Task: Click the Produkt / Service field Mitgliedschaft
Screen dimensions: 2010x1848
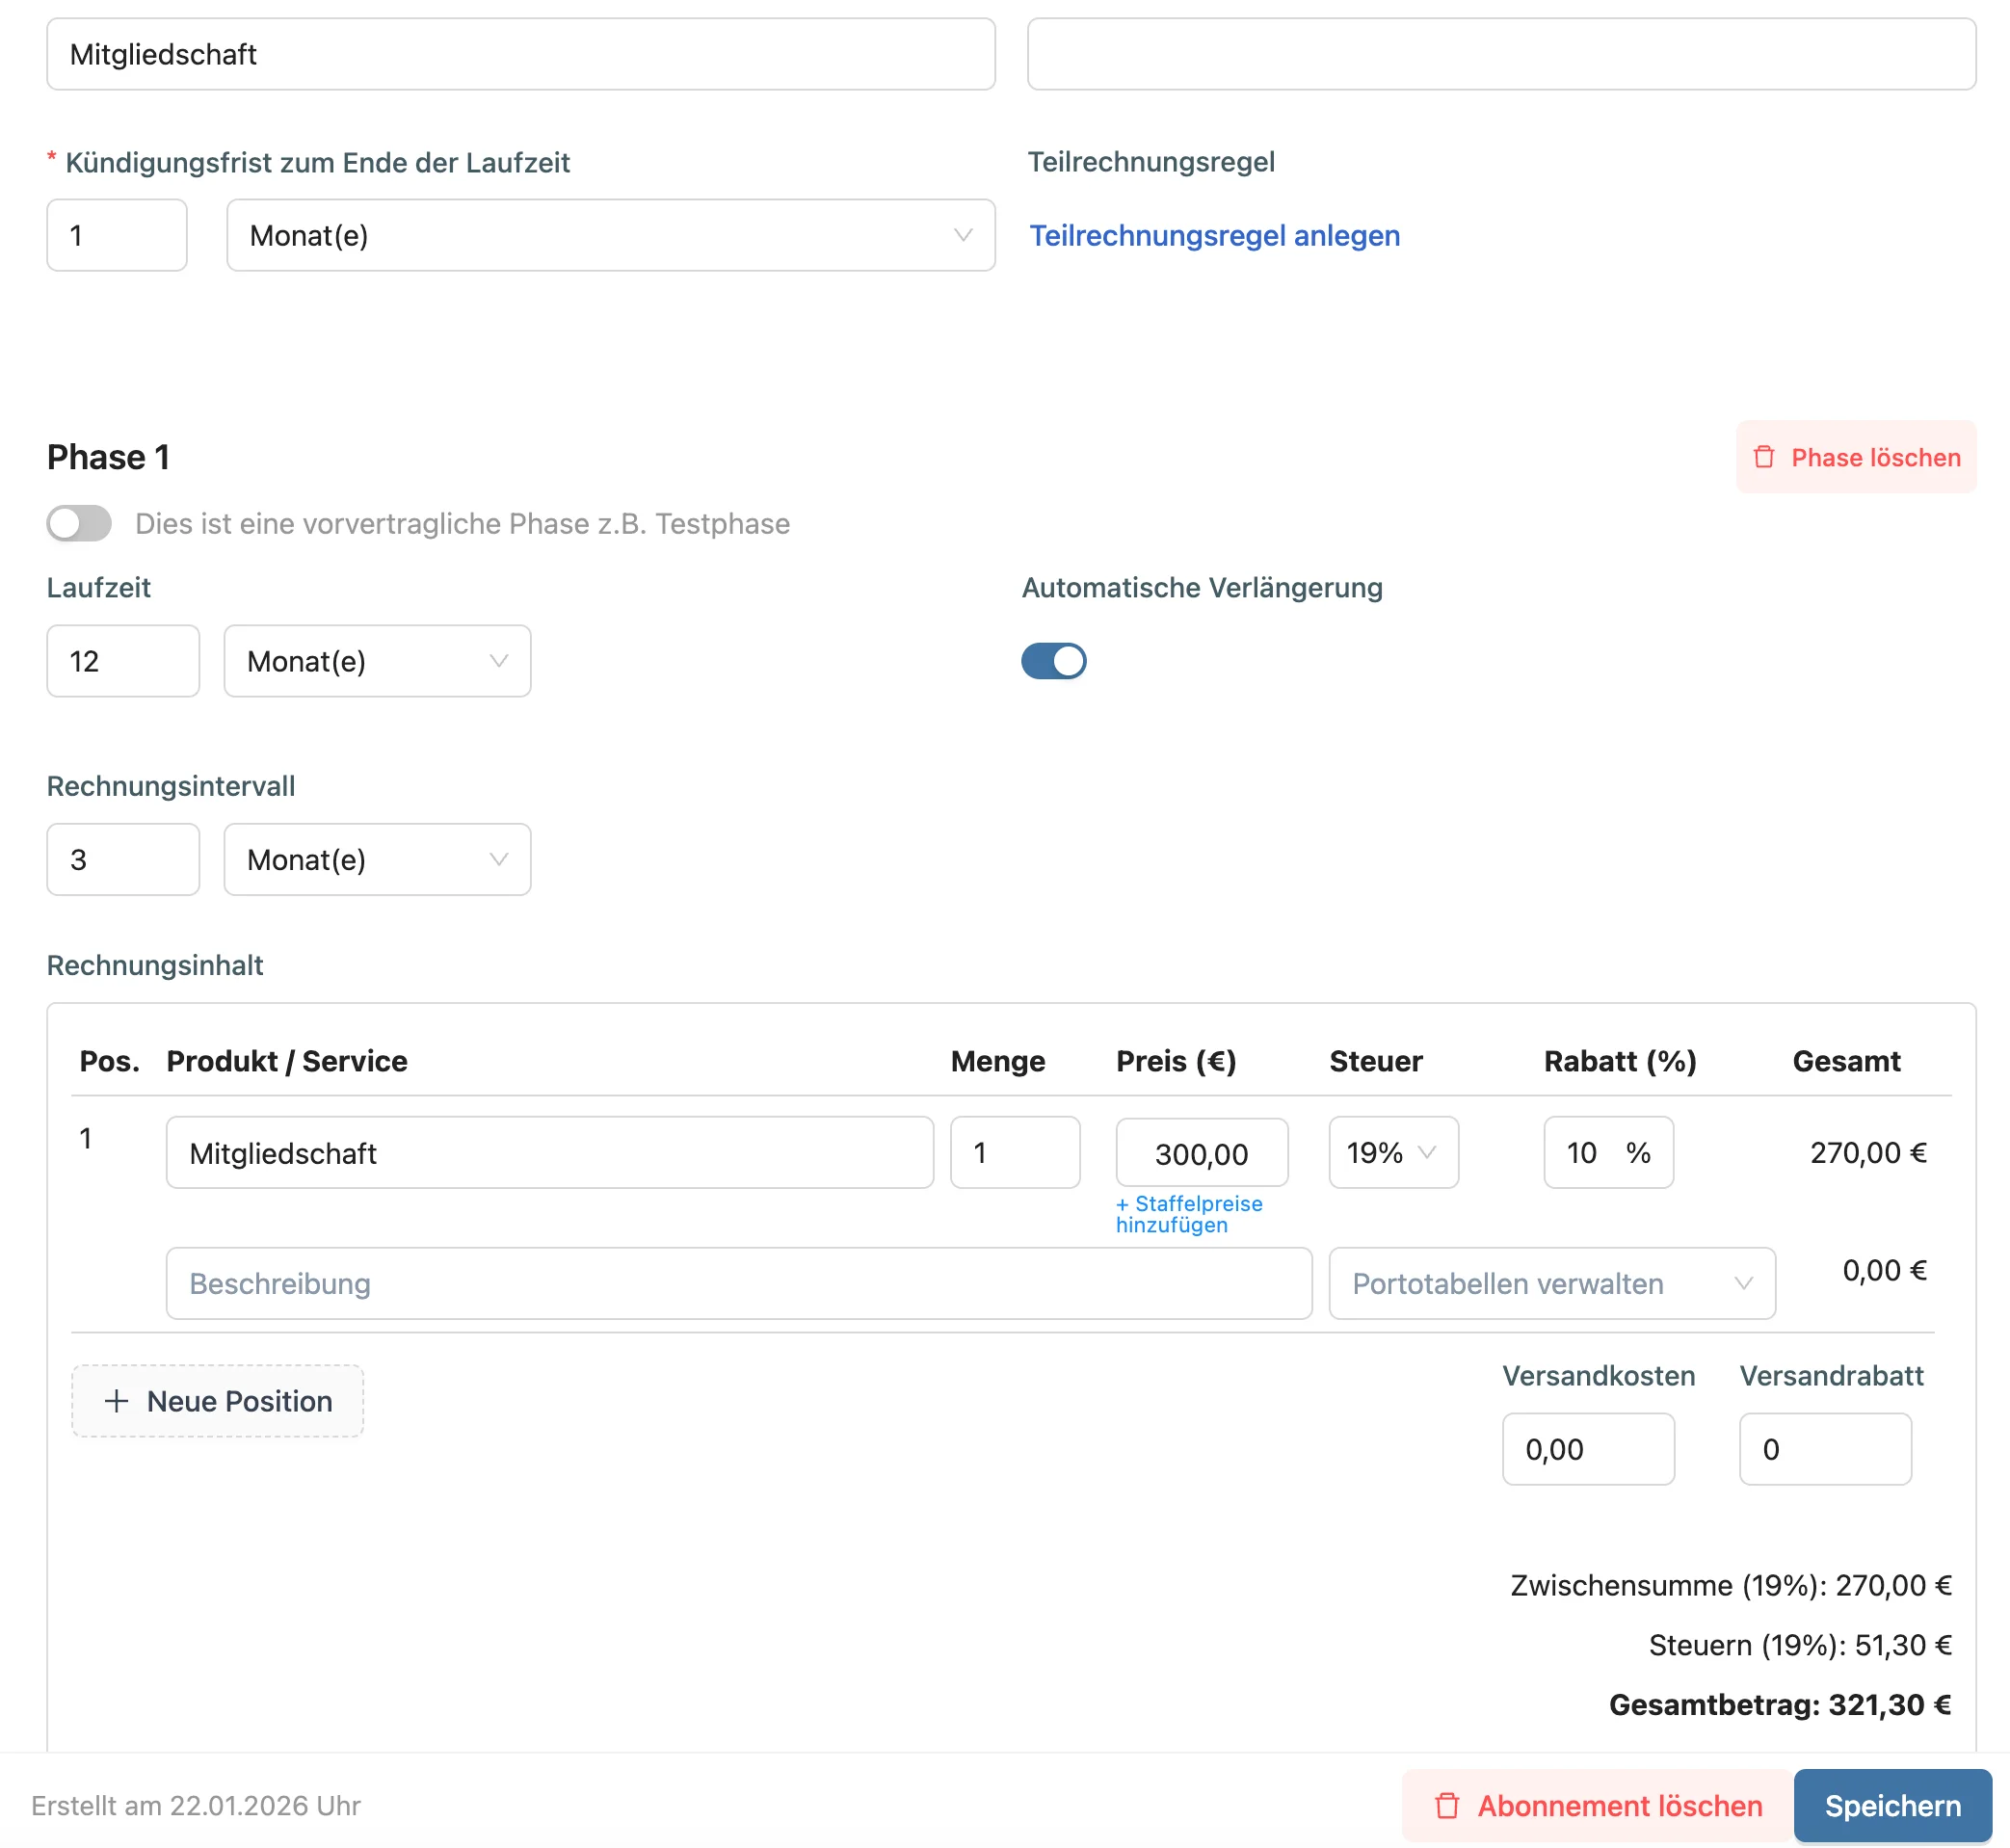Action: [x=550, y=1152]
